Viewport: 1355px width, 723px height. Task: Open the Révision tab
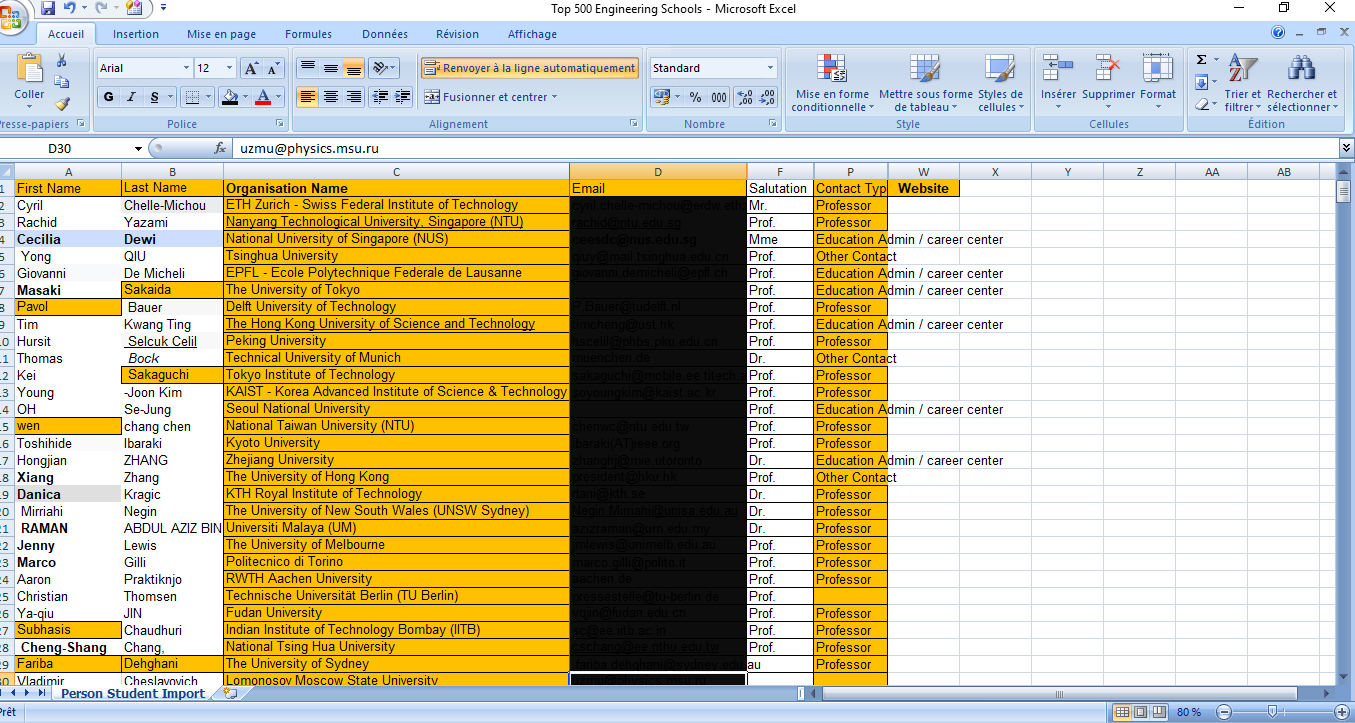click(457, 34)
